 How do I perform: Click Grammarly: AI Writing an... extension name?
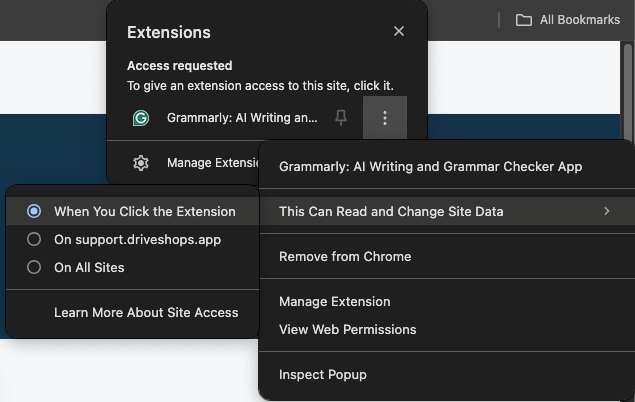(x=242, y=118)
